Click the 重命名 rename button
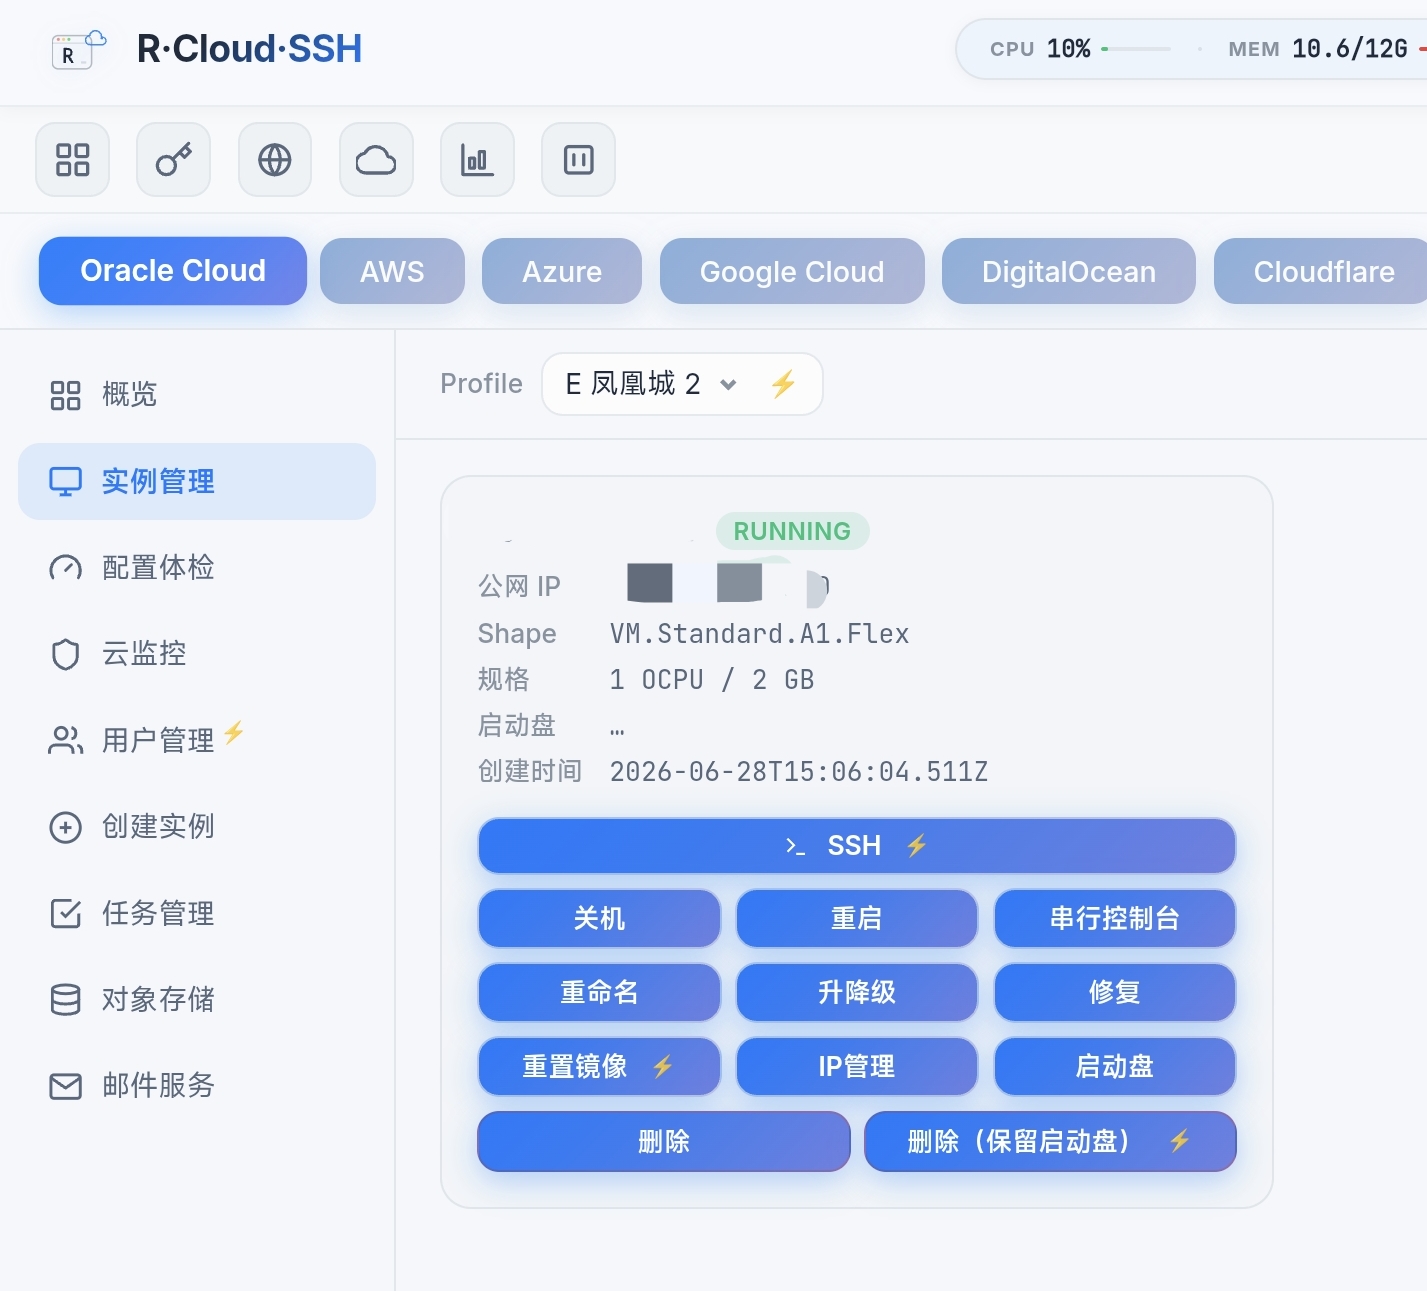 (x=599, y=992)
